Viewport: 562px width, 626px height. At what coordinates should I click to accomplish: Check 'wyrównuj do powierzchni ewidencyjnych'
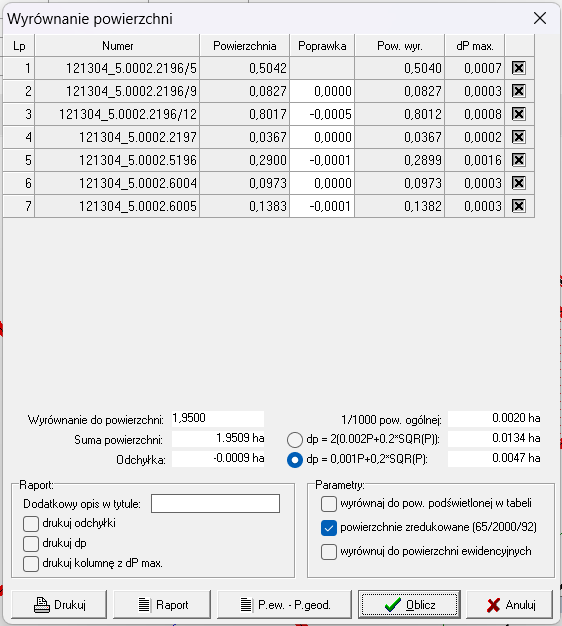328,552
